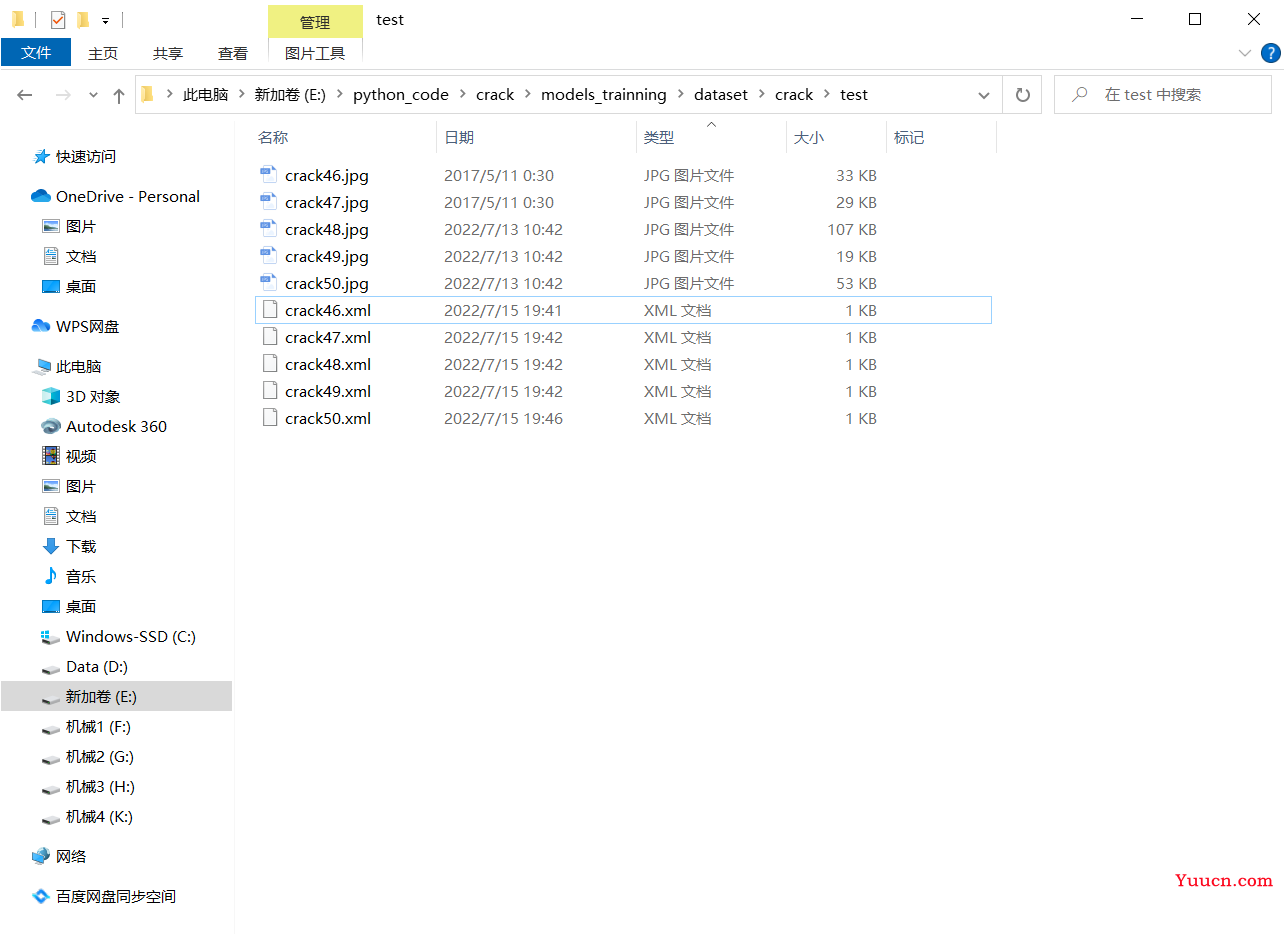Click the 百度网盘同步空间 icon
This screenshot has width=1285, height=935.
point(41,896)
